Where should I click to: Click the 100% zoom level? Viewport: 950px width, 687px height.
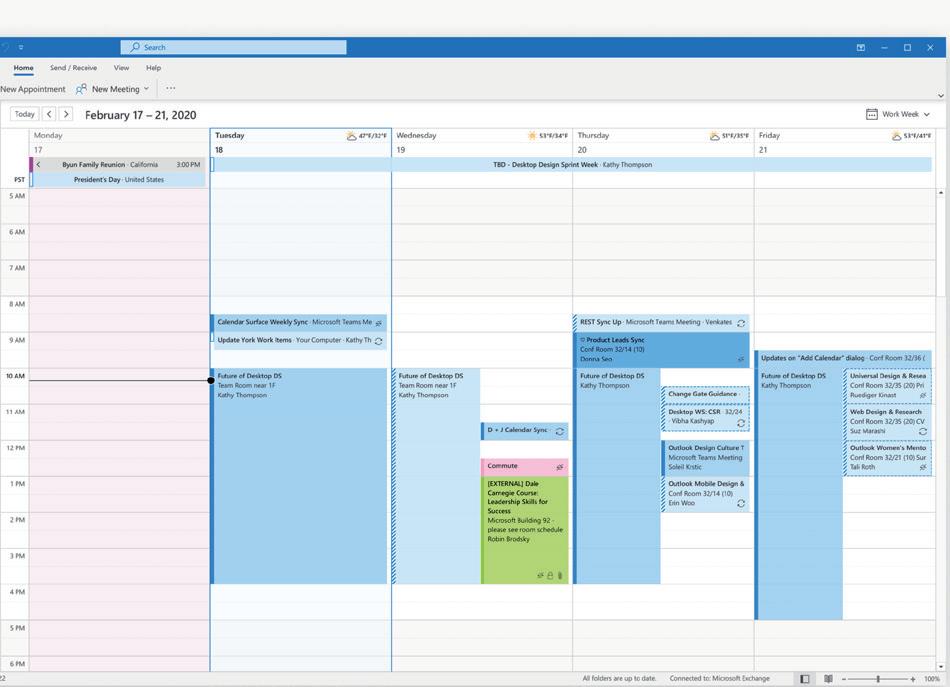(x=931, y=679)
